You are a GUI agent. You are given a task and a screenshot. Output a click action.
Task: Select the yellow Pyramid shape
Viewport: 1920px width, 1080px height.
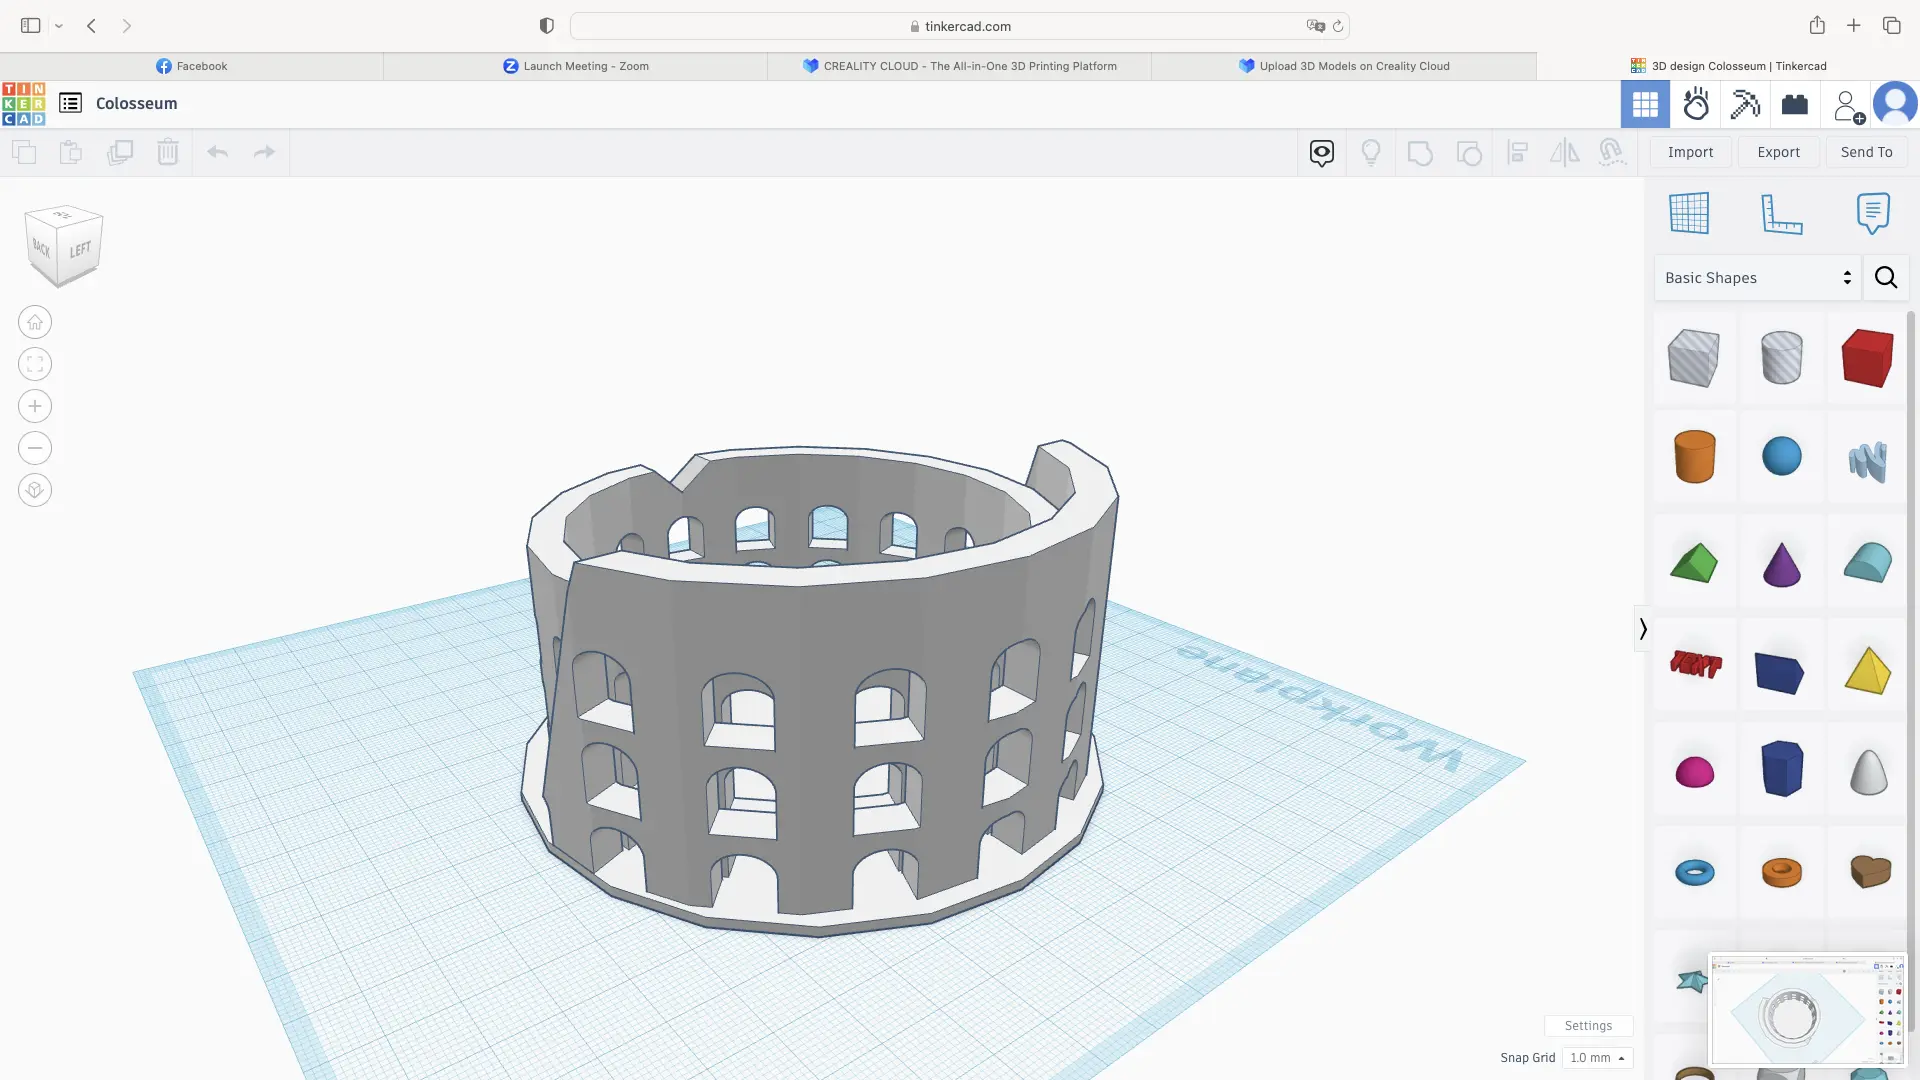(1867, 670)
